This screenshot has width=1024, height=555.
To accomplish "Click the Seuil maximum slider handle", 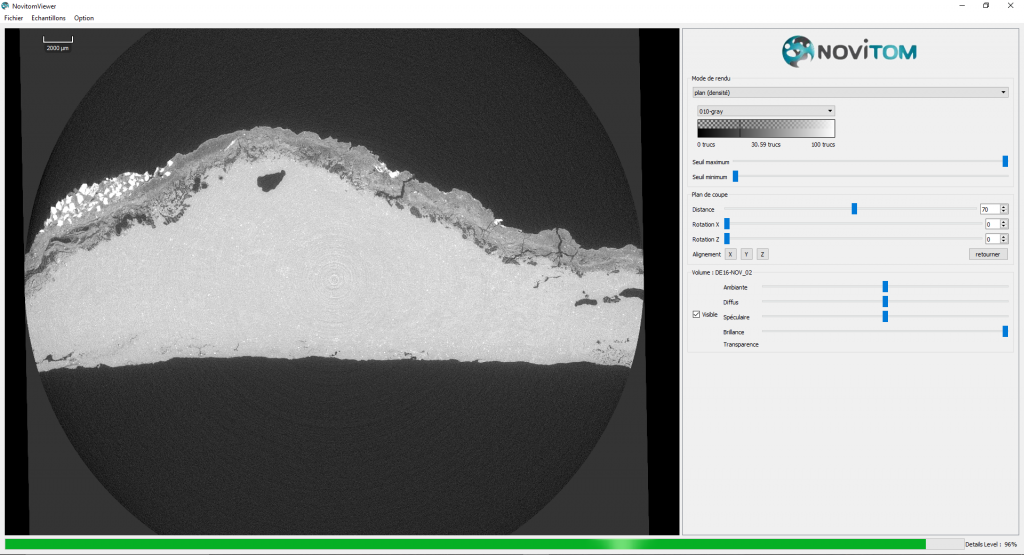I will [x=1005, y=161].
